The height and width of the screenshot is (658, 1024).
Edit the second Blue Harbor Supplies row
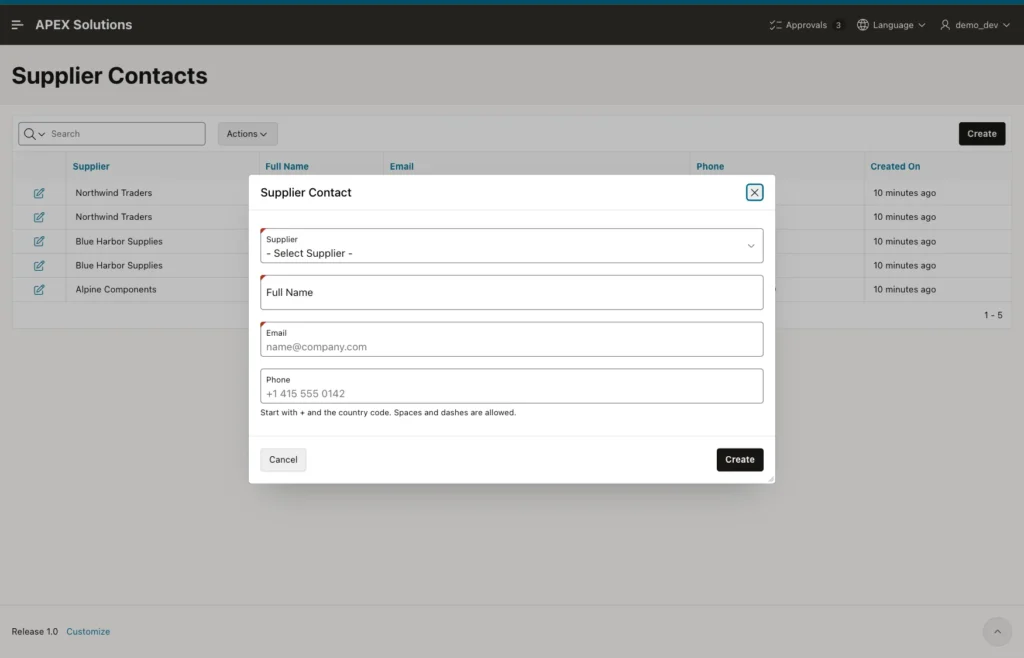pyautogui.click(x=39, y=266)
